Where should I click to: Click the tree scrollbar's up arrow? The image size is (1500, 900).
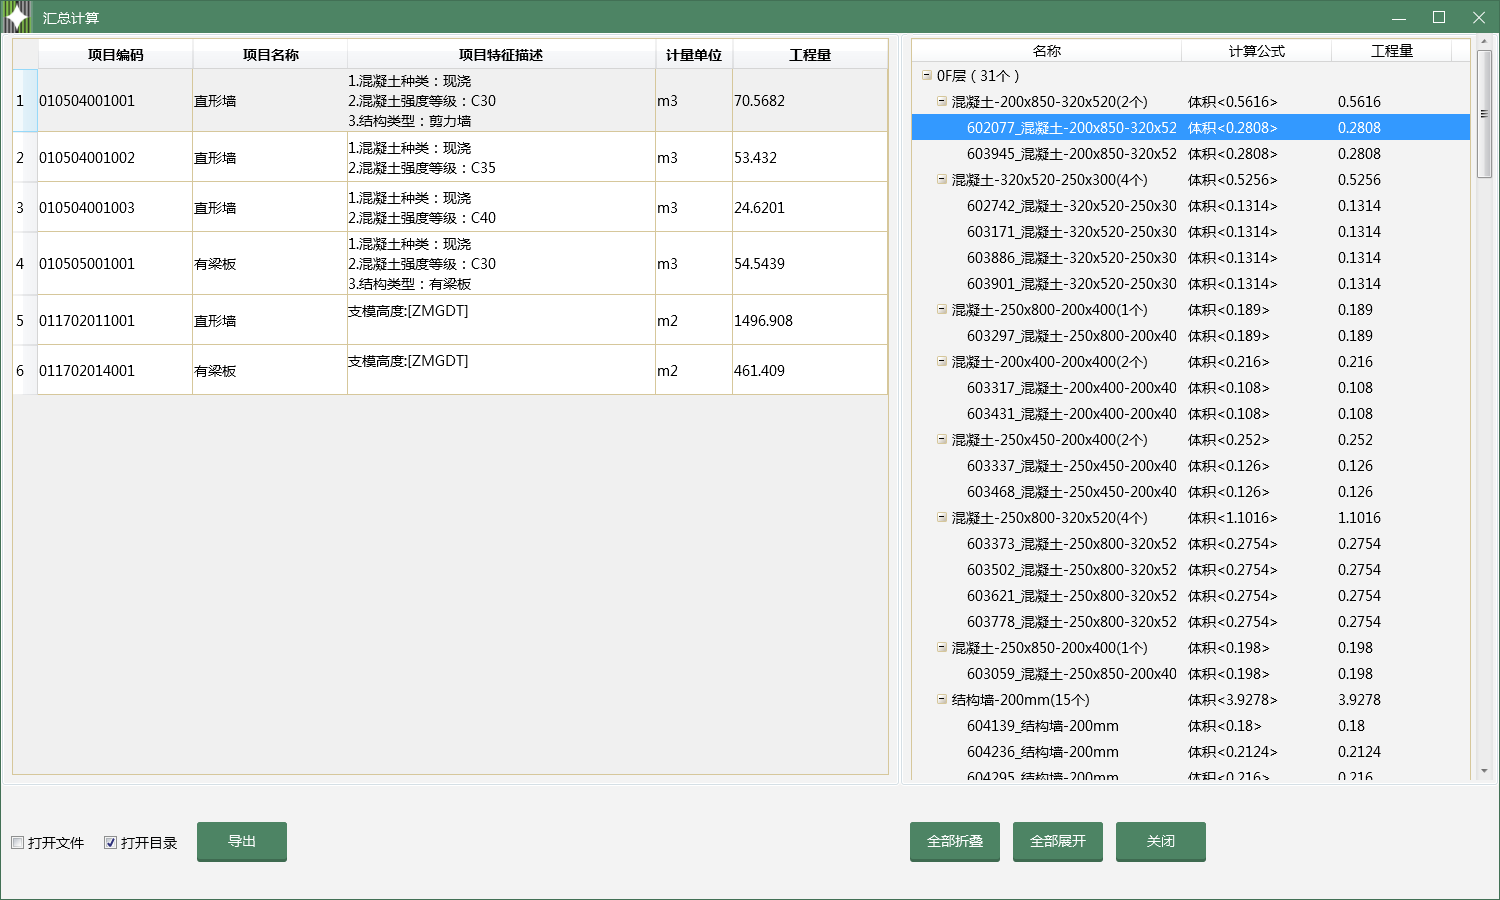point(1484,43)
